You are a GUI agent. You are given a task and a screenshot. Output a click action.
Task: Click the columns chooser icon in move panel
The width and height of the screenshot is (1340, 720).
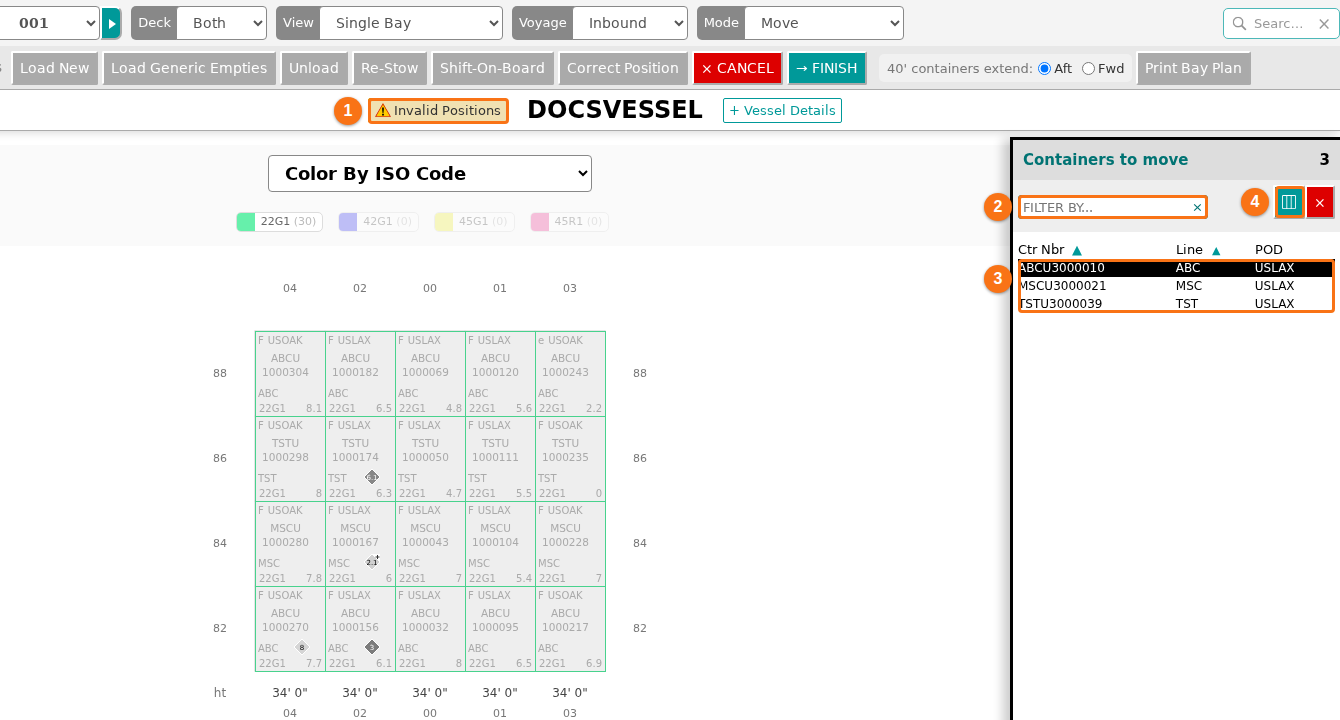pos(1289,202)
